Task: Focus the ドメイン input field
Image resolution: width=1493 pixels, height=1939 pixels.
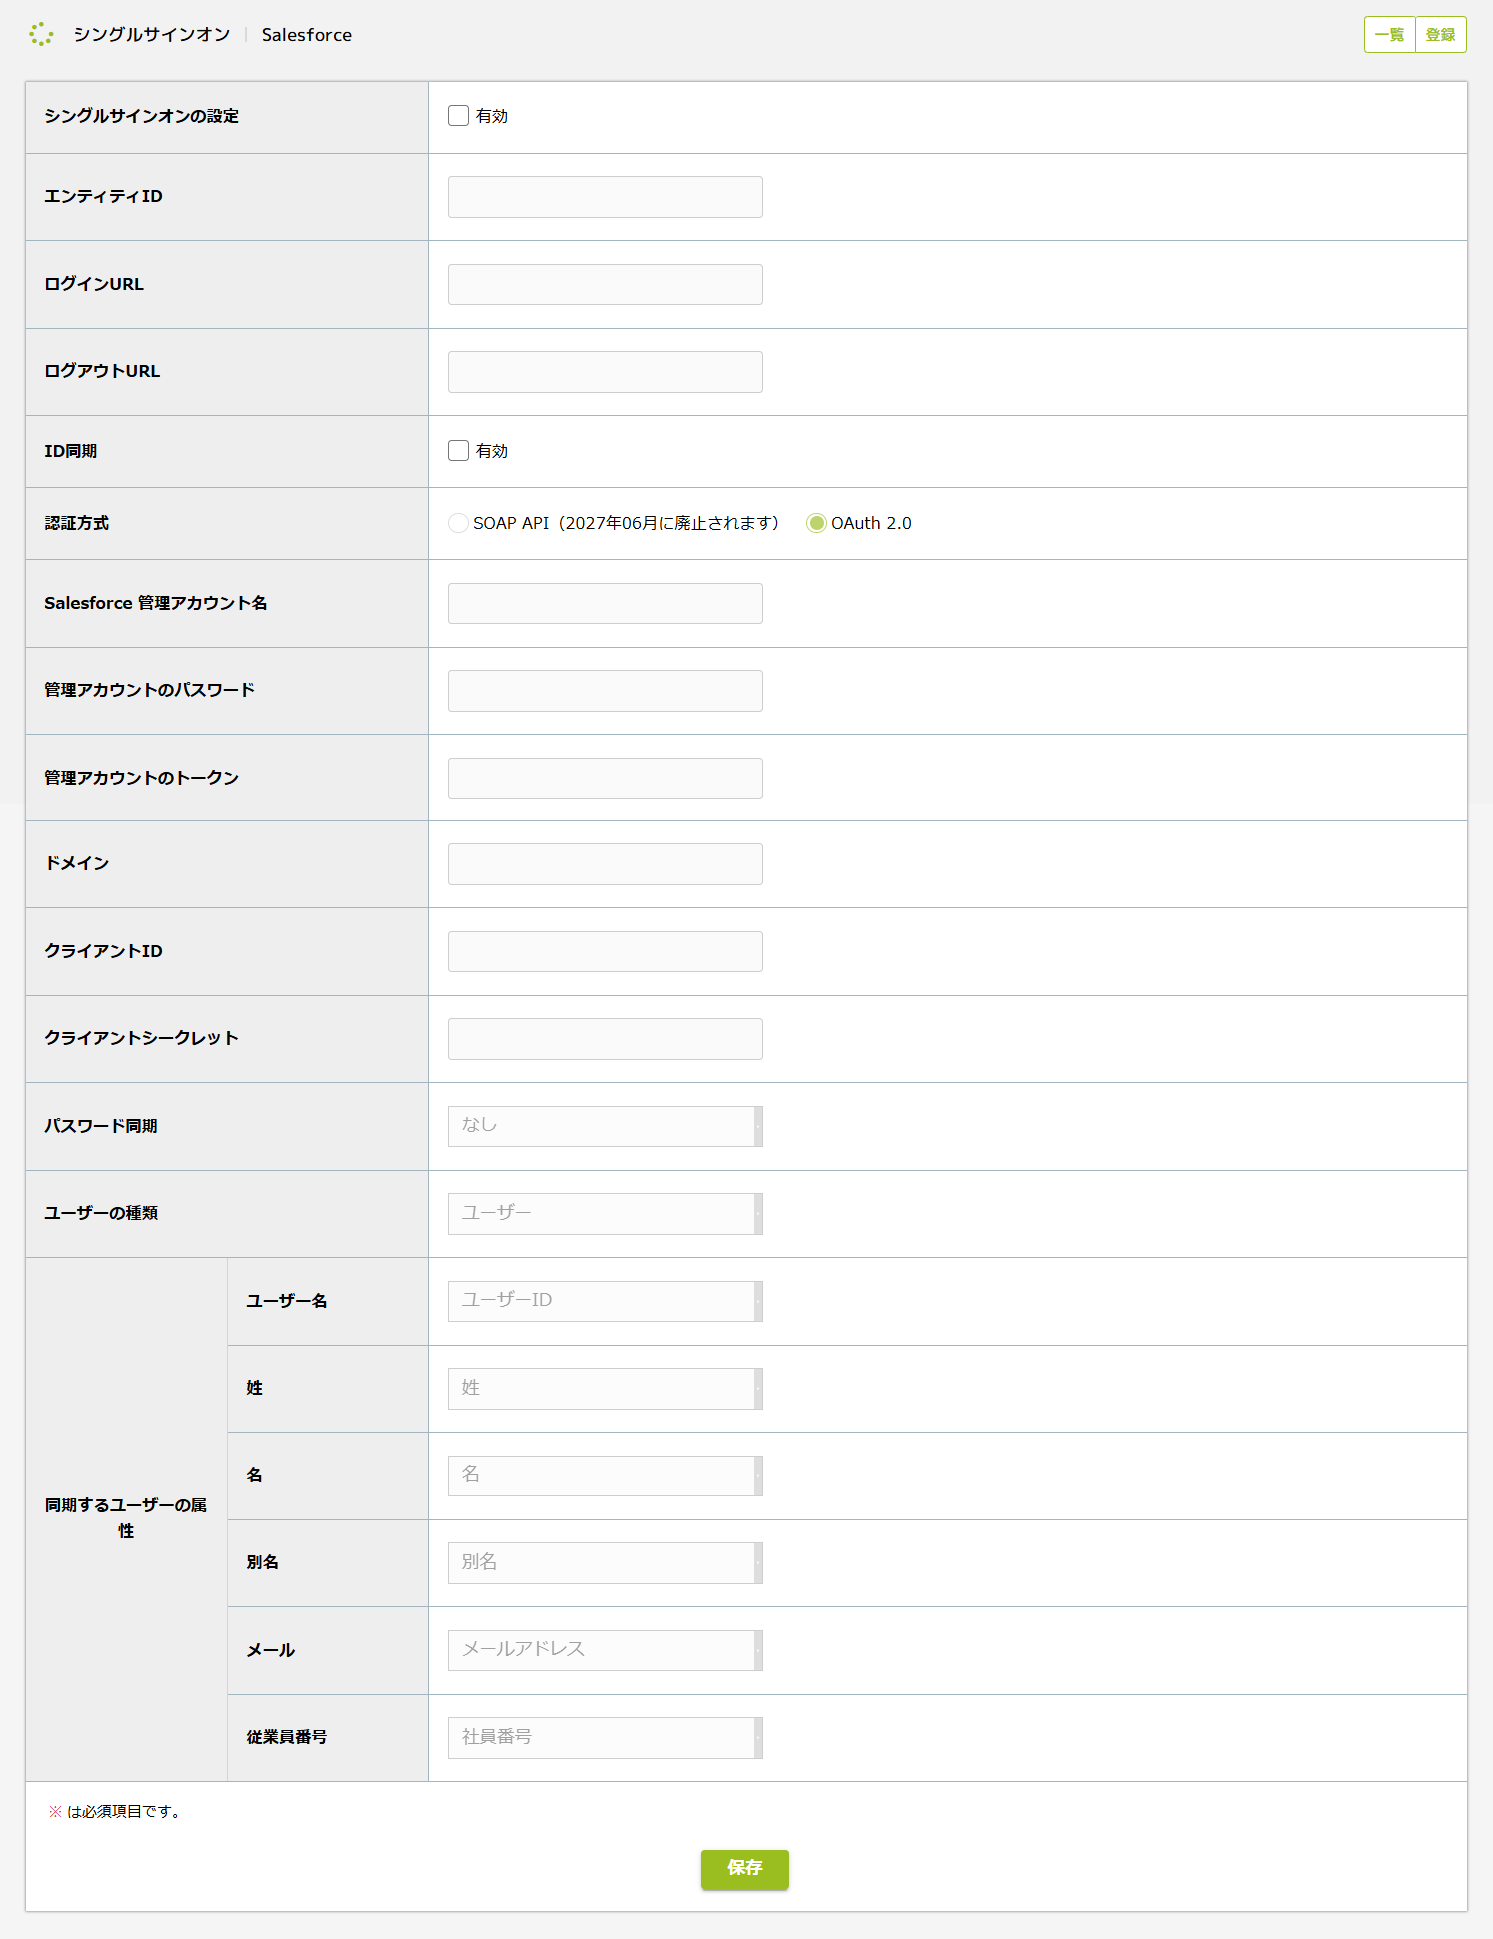Action: [605, 864]
